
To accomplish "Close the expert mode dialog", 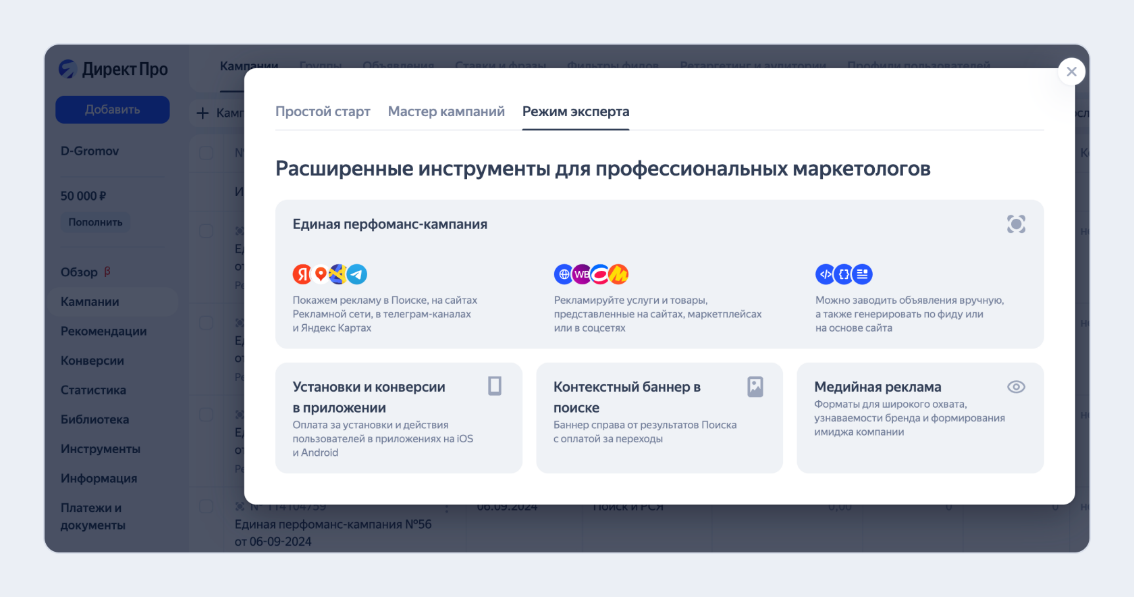I will [1071, 71].
